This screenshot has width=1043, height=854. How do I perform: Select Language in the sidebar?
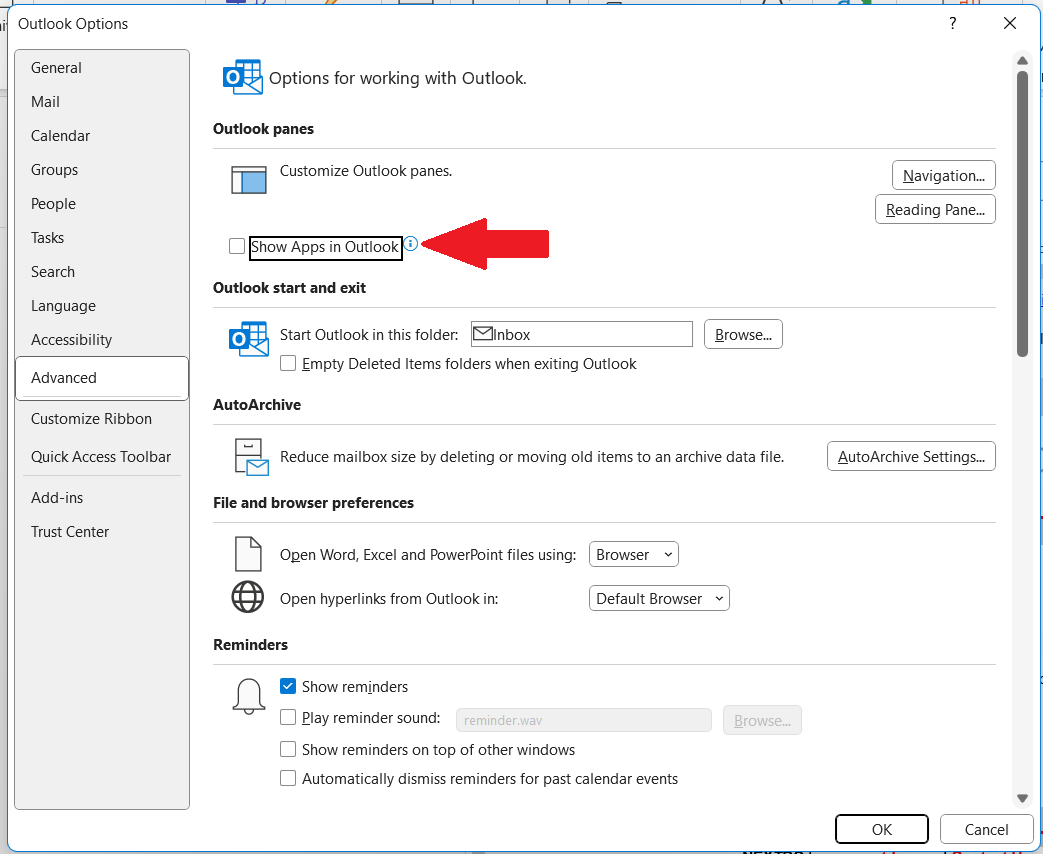pyautogui.click(x=102, y=305)
